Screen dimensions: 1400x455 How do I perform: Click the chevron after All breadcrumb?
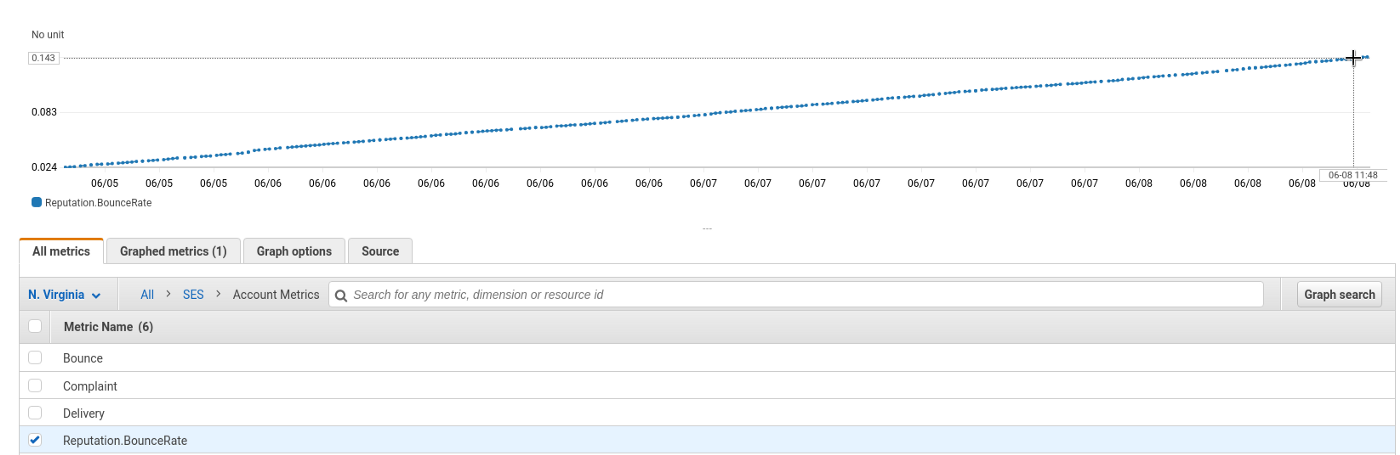click(168, 295)
